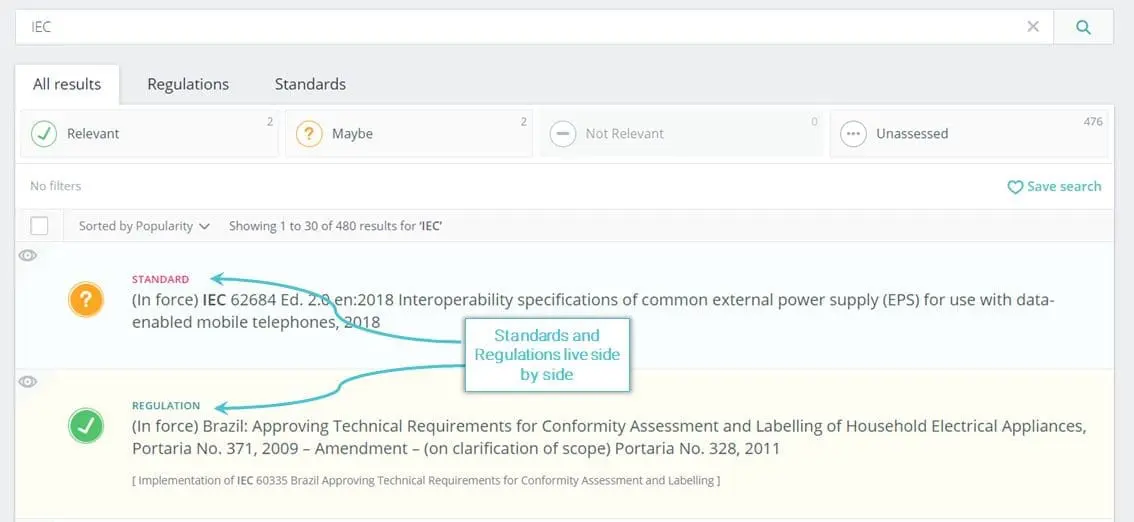Toggle eye icon for Brazil regulation result
The image size is (1134, 522).
27,382
